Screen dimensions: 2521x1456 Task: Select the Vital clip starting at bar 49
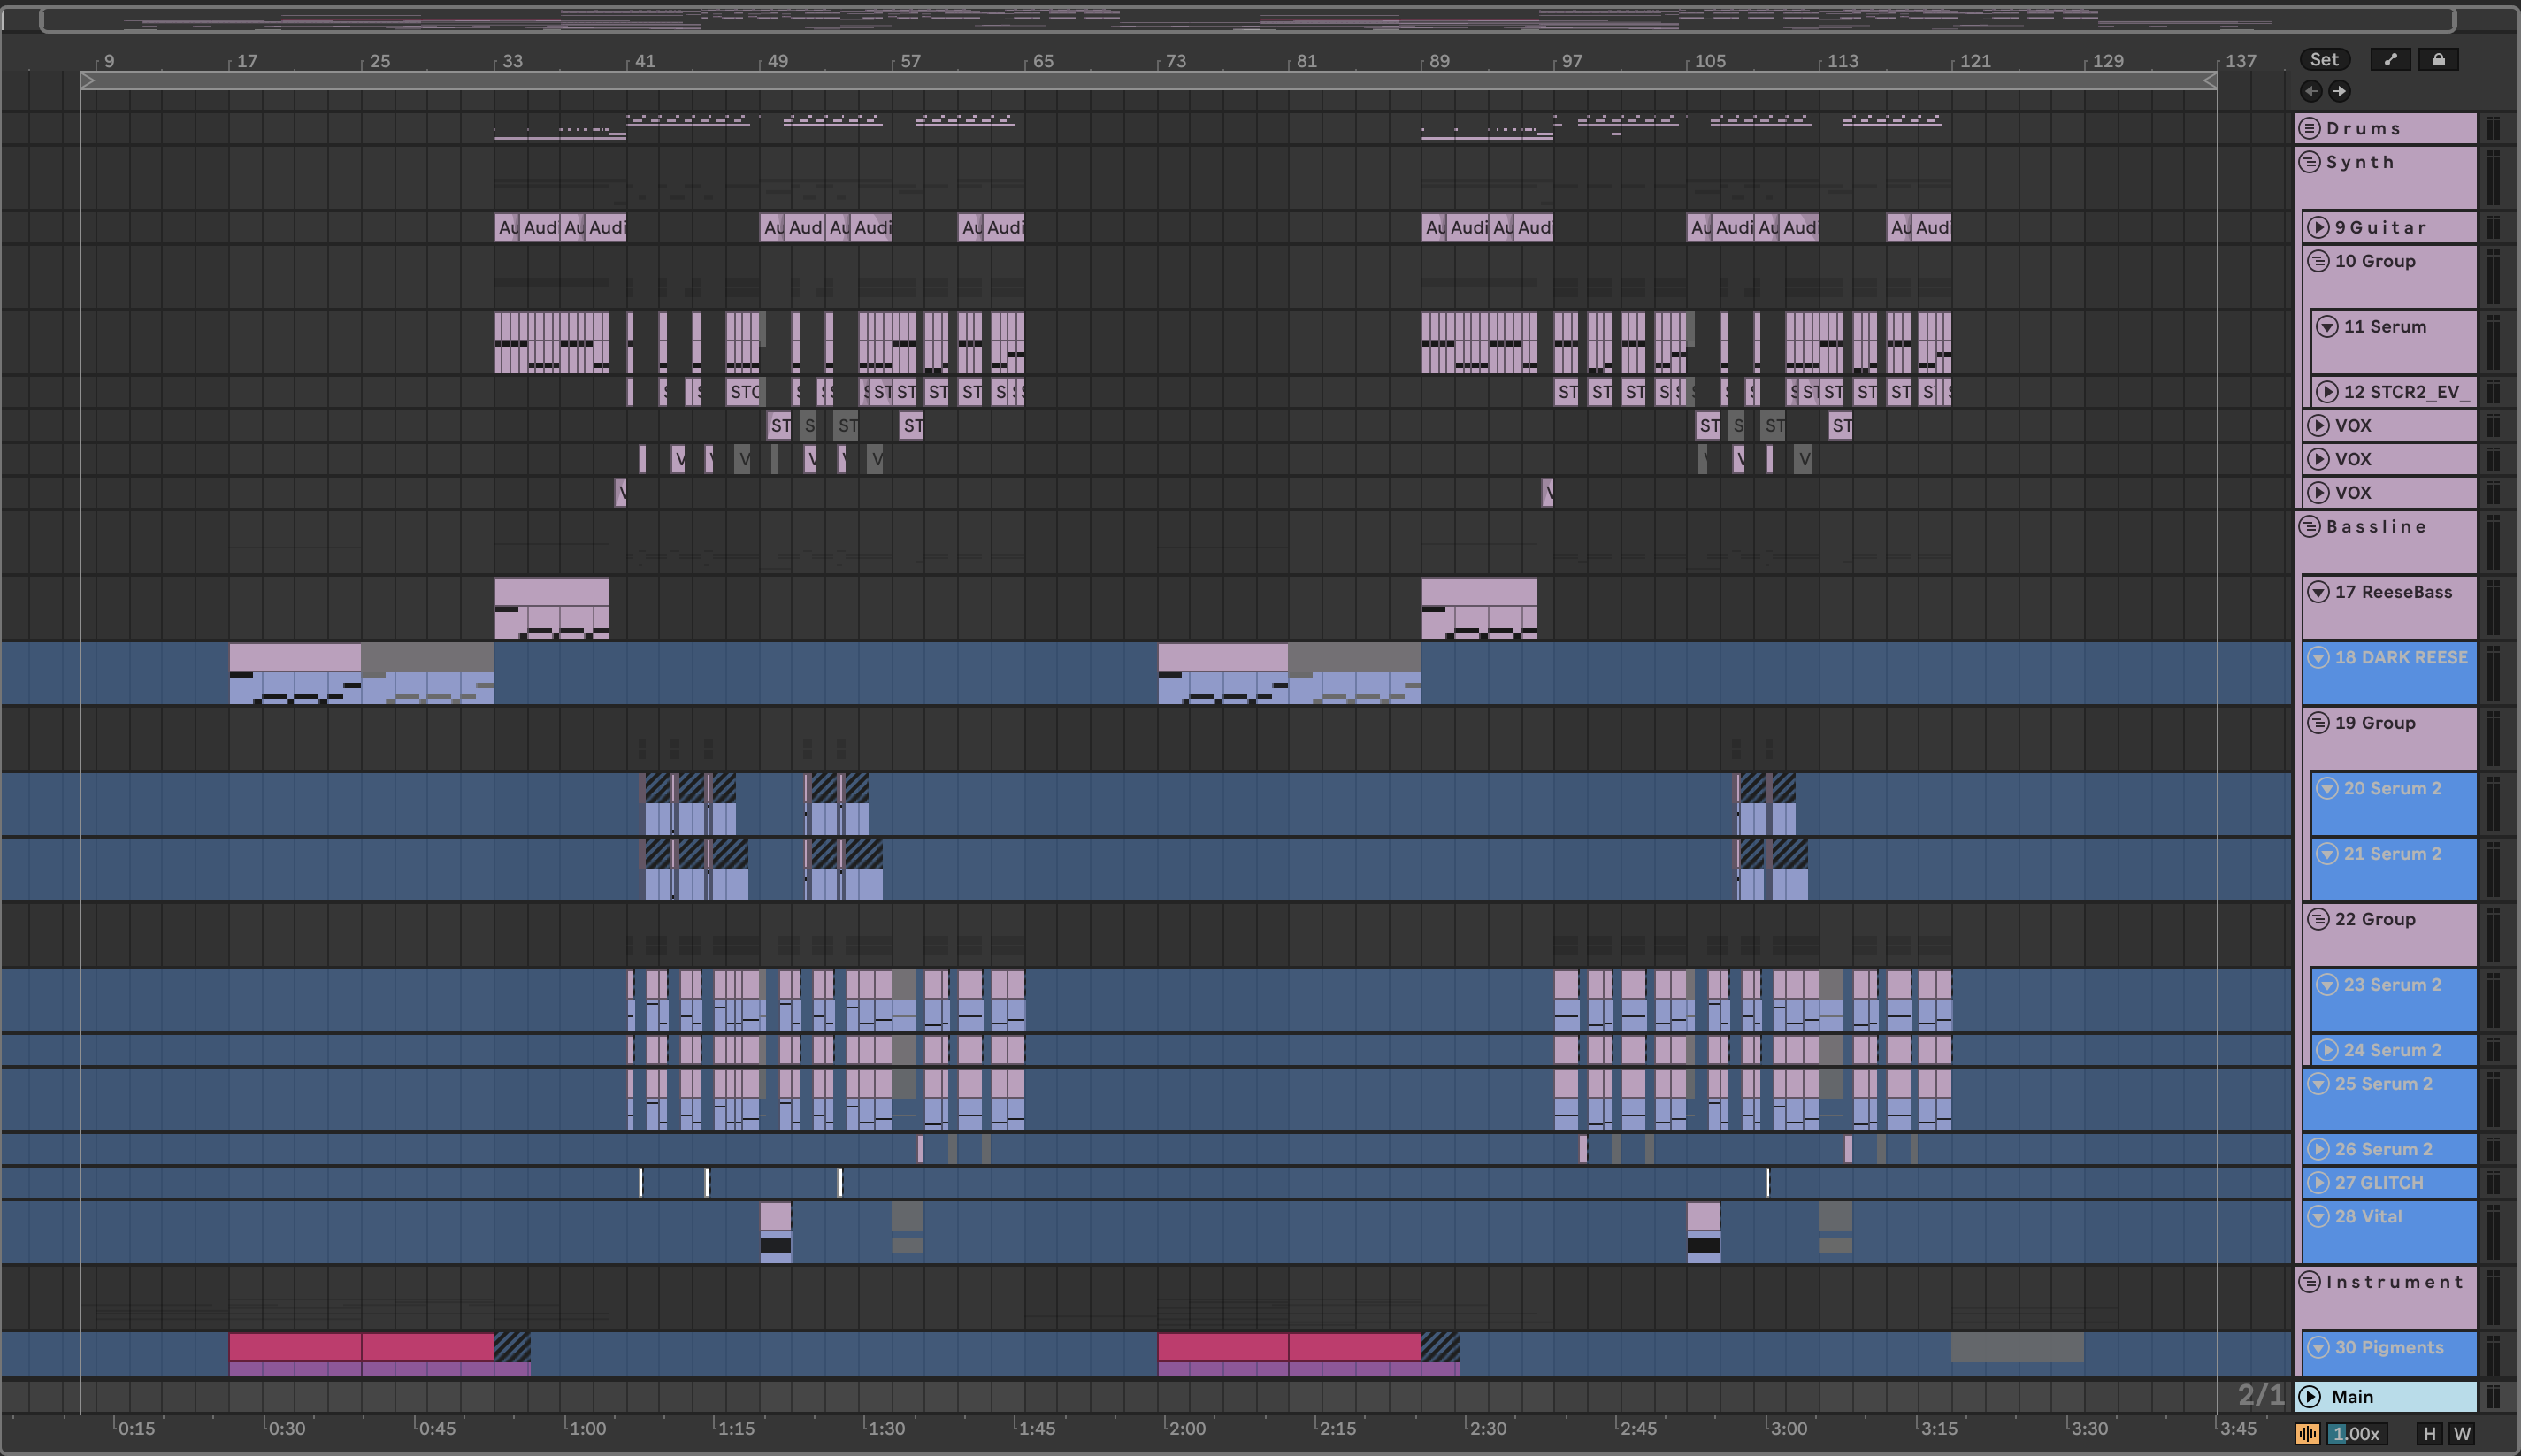[x=776, y=1232]
